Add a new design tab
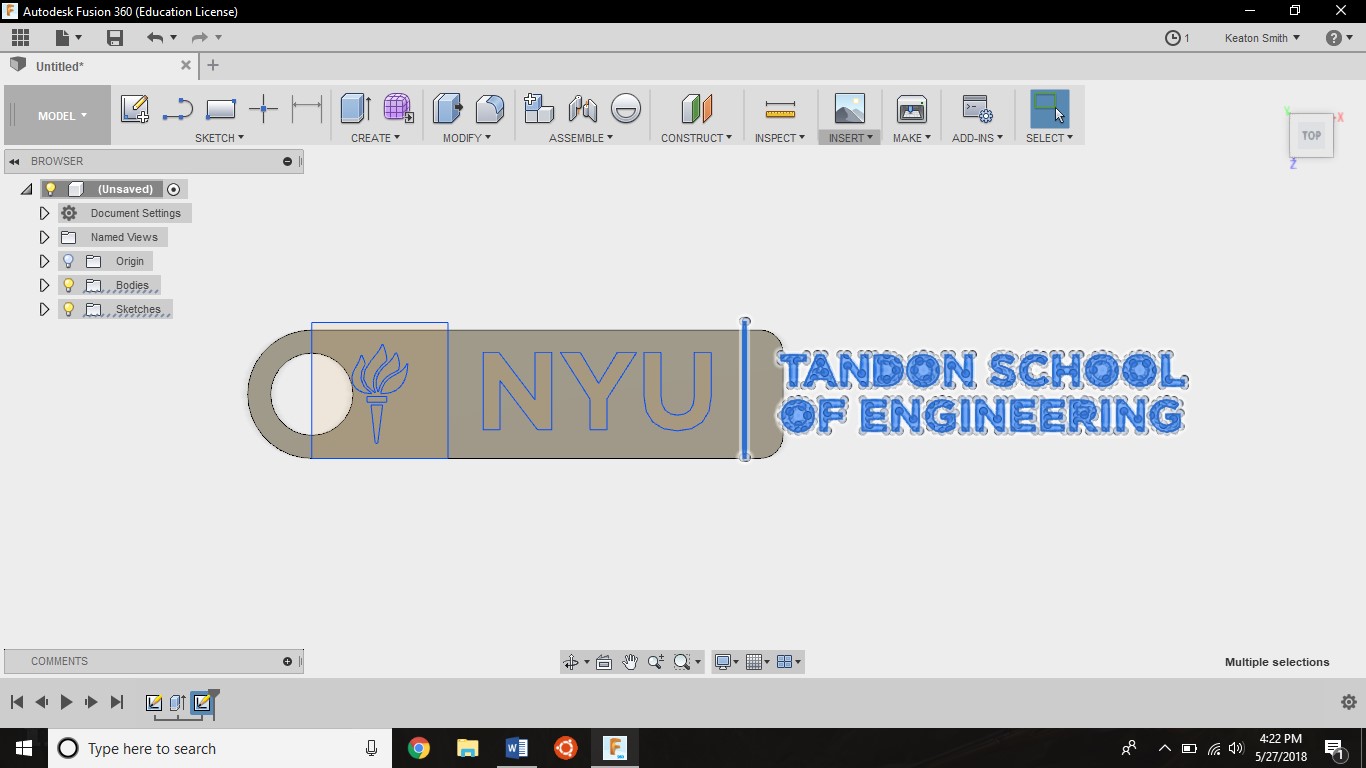Screen dimensions: 1366x768 (x=212, y=65)
